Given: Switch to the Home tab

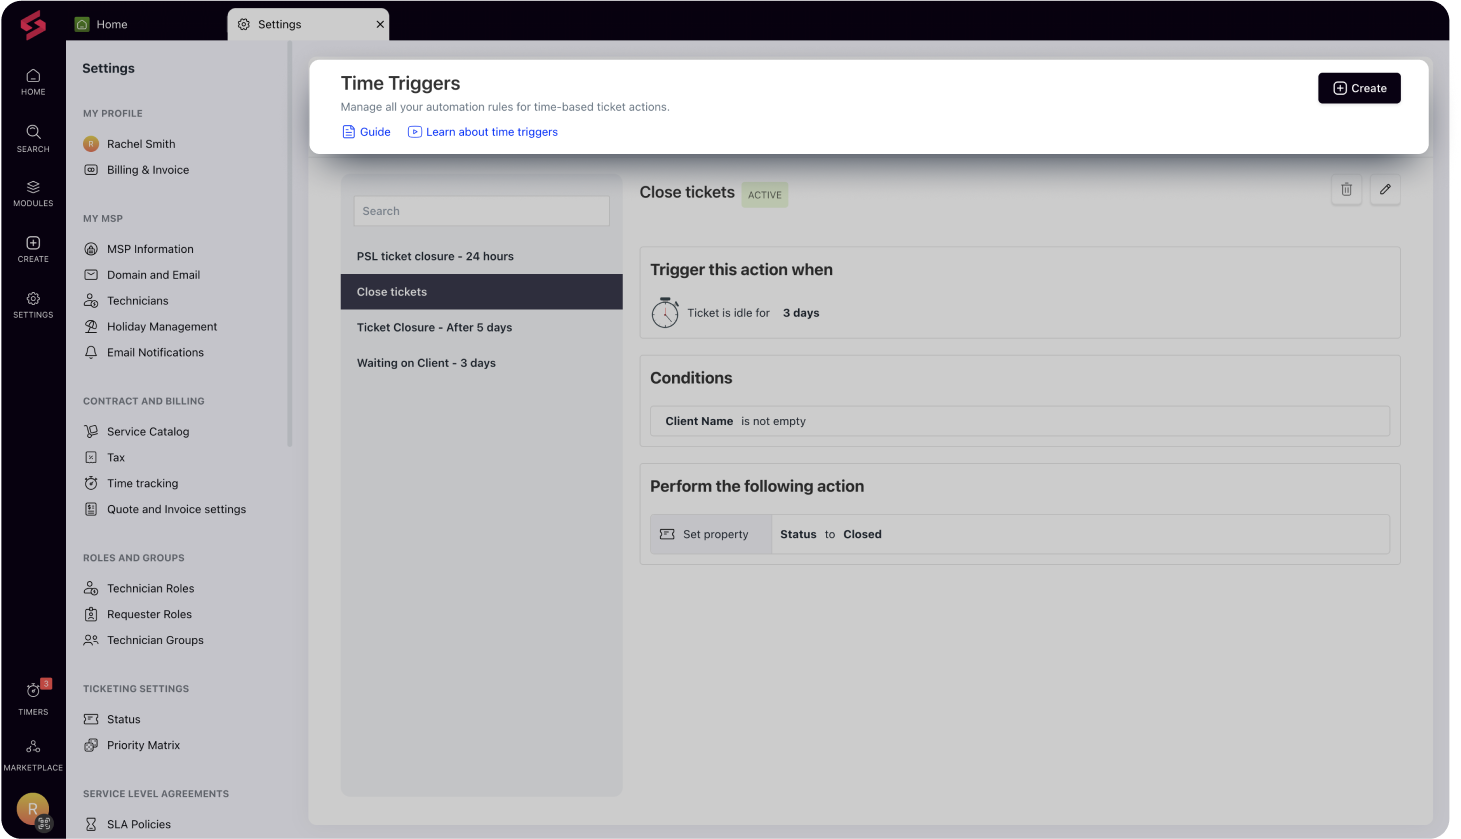Looking at the screenshot, I should coord(113,23).
